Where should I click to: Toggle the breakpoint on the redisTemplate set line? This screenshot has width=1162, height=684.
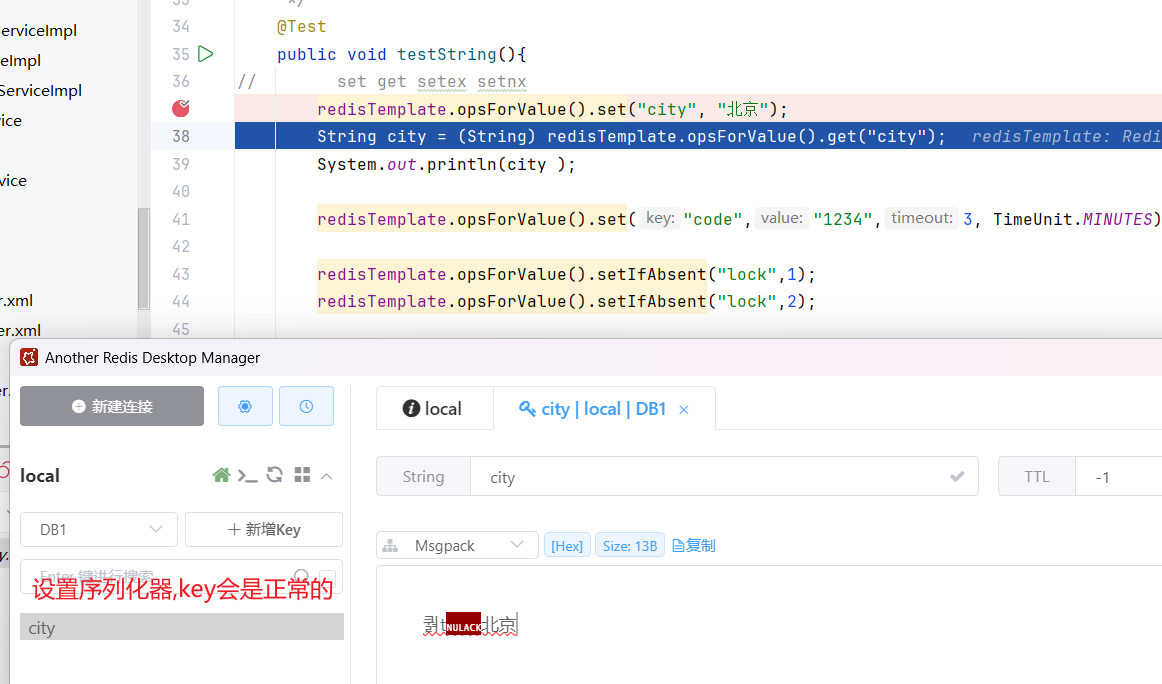click(x=181, y=108)
